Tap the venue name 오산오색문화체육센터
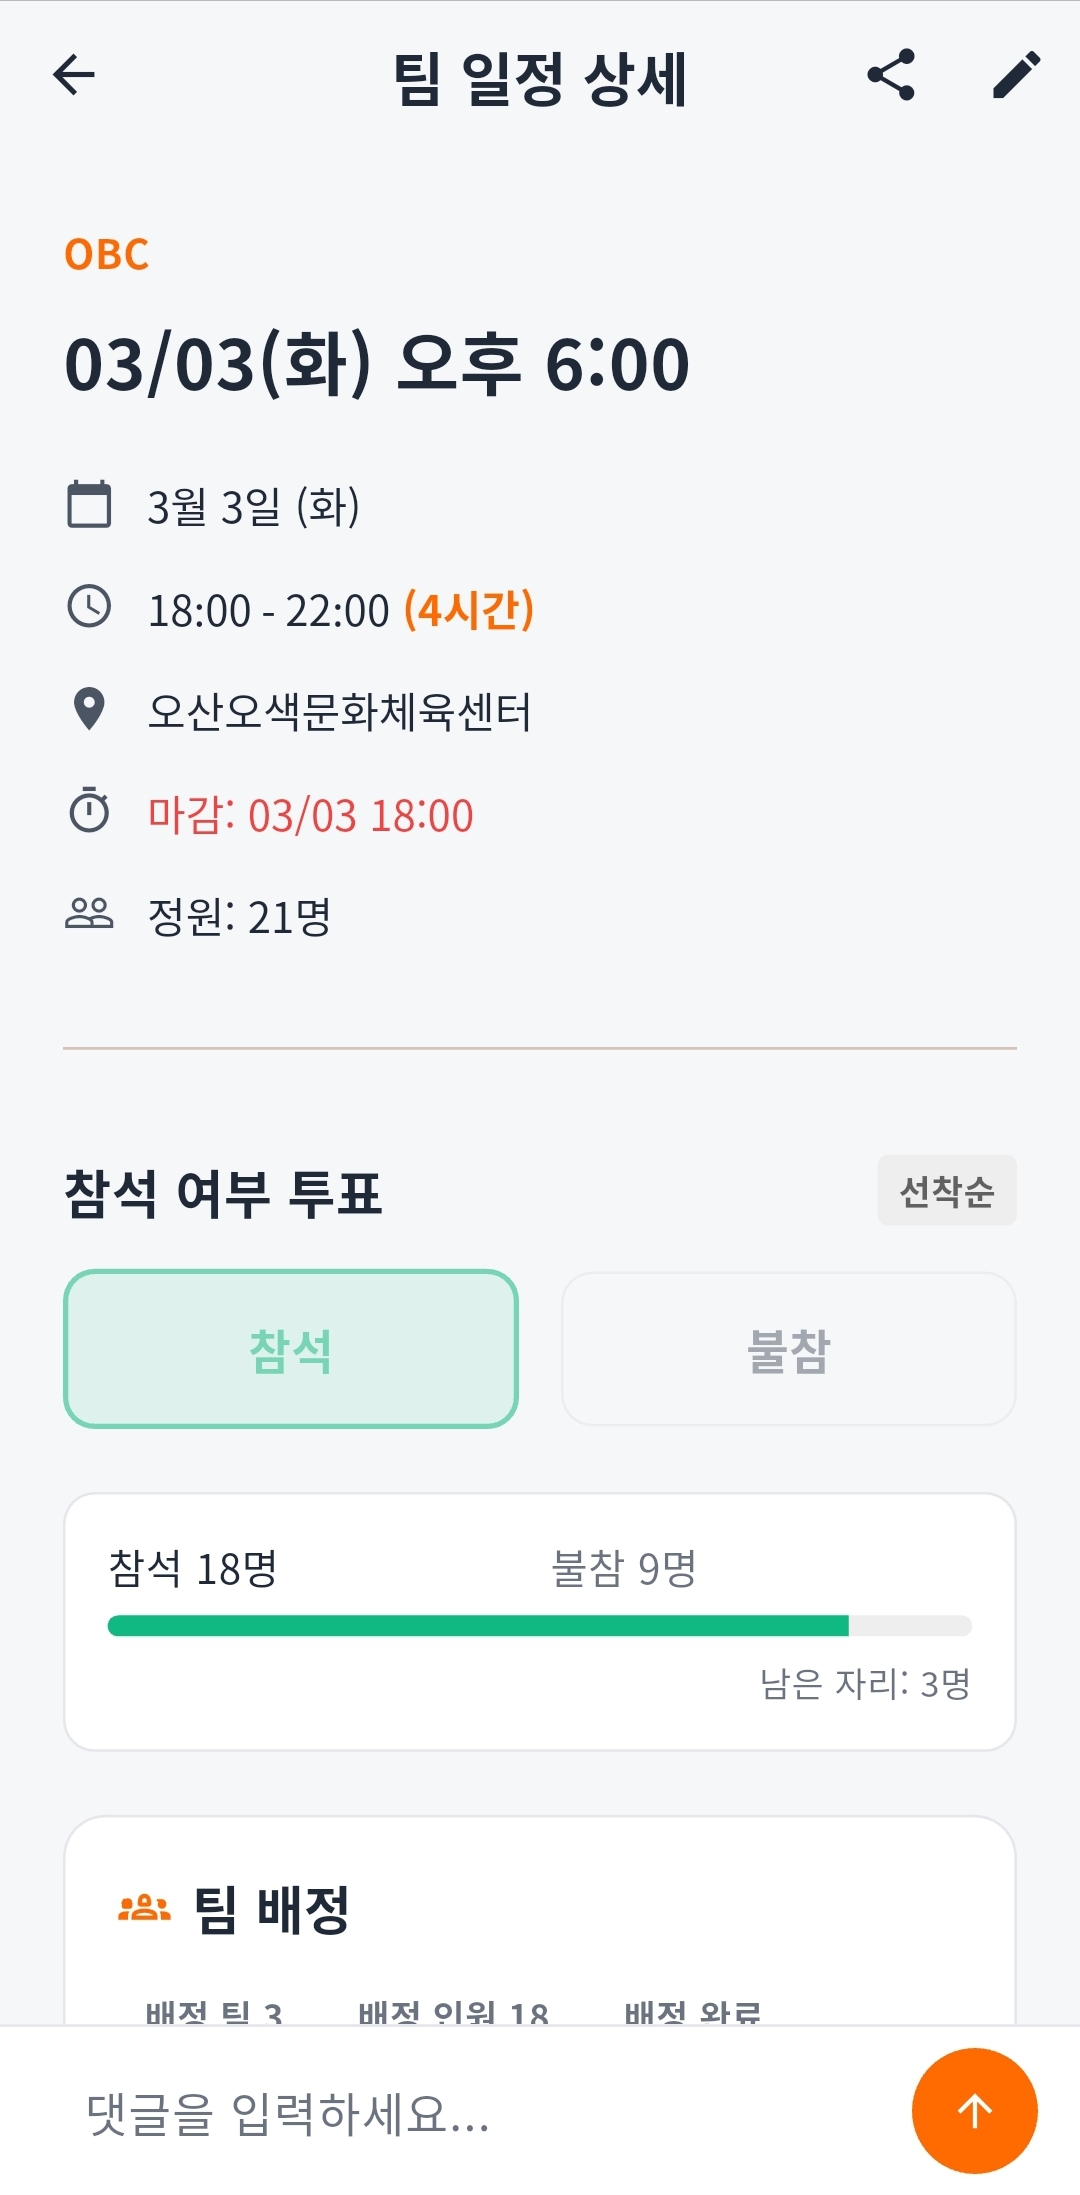The width and height of the screenshot is (1080, 2195). [340, 712]
